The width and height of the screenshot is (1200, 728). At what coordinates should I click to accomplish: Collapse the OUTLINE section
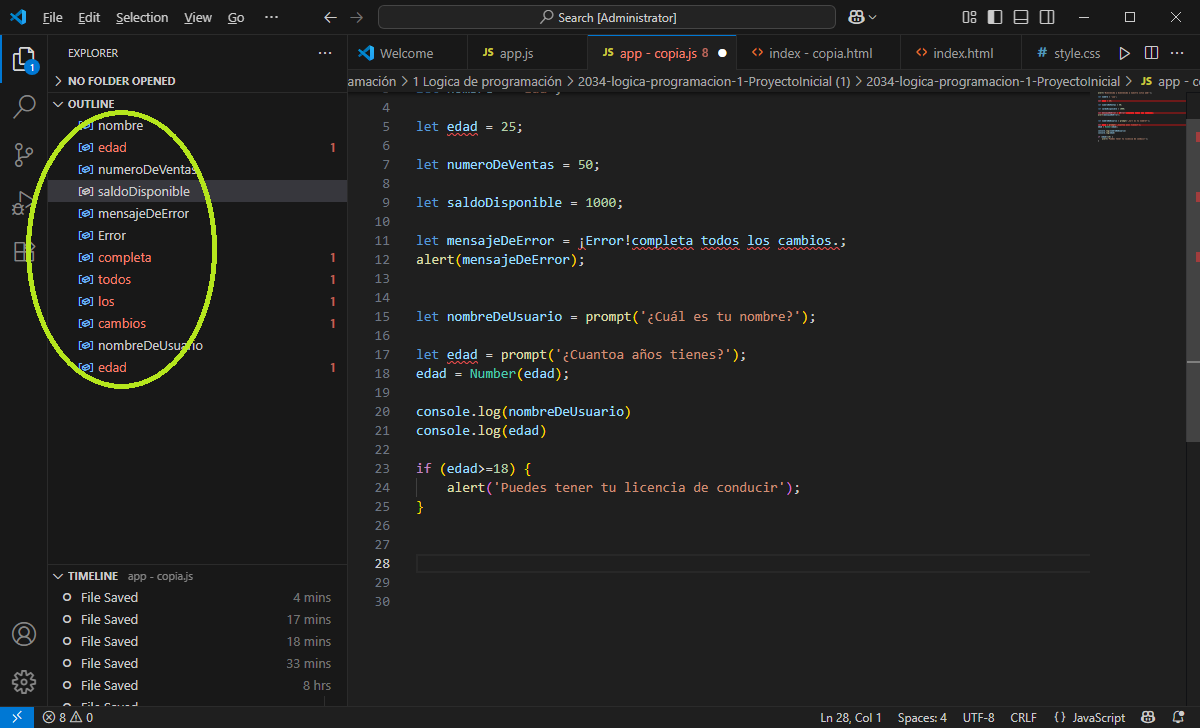tap(198, 104)
